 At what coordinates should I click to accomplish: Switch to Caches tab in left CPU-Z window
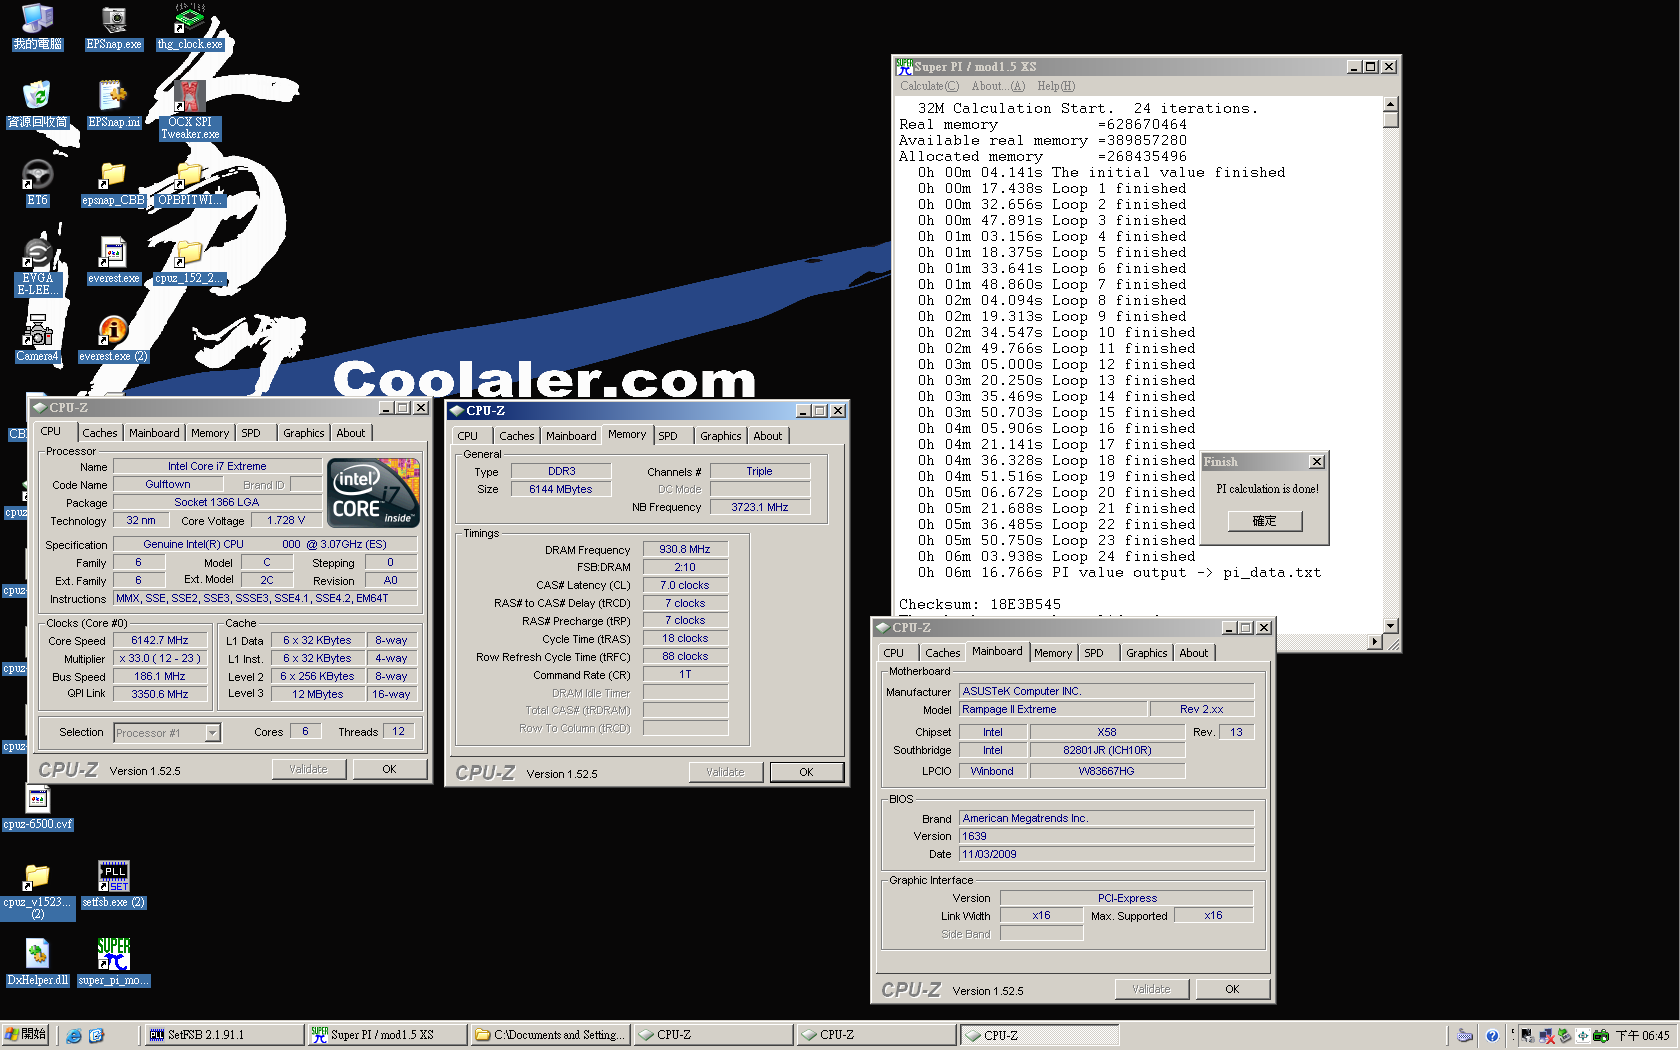coord(100,433)
